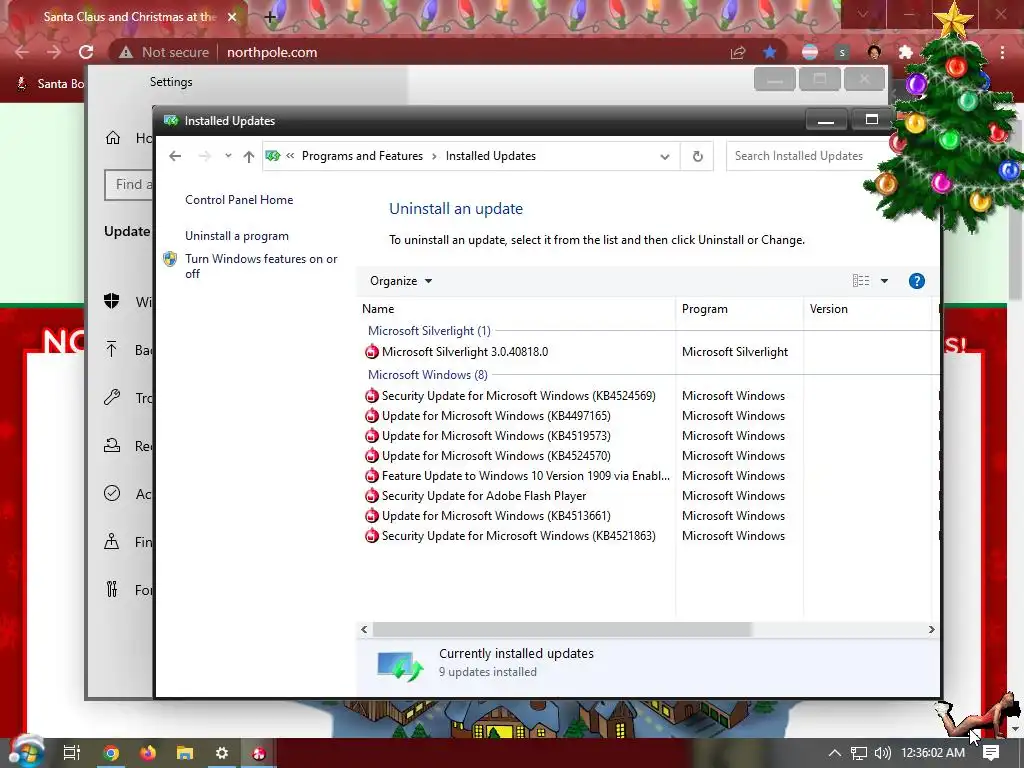The height and width of the screenshot is (768, 1024).
Task: Open Uninstall a program link
Action: coord(236,236)
